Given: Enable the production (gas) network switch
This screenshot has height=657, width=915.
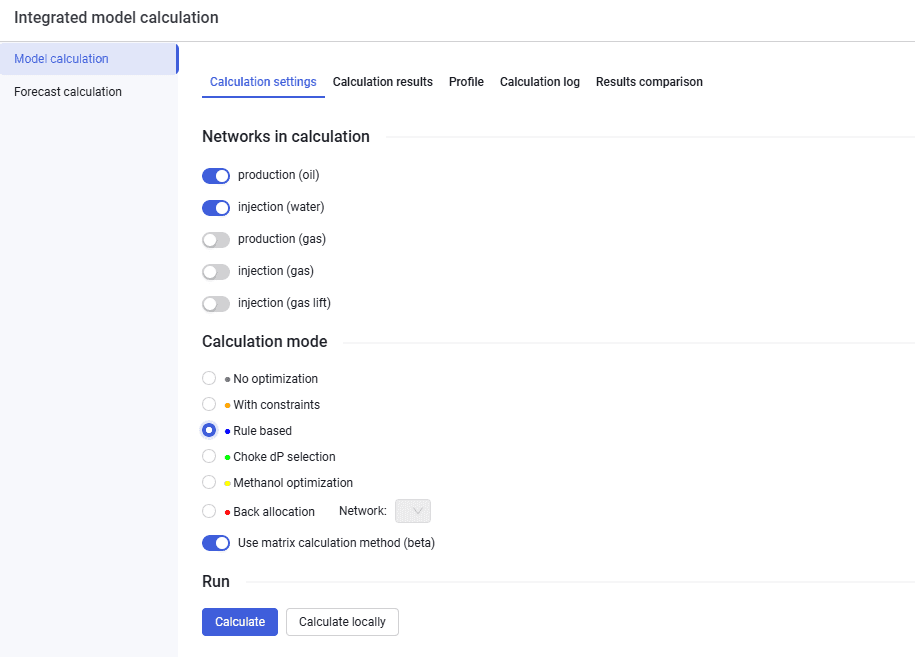Looking at the screenshot, I should pyautogui.click(x=216, y=240).
